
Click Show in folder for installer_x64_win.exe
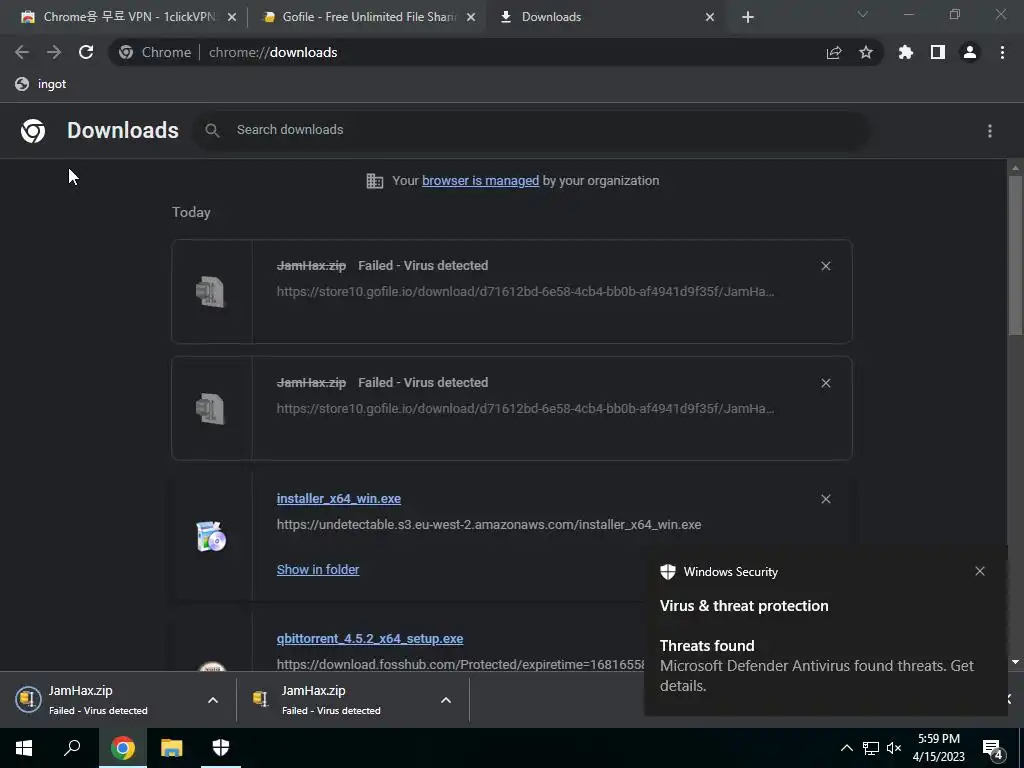[x=318, y=569]
